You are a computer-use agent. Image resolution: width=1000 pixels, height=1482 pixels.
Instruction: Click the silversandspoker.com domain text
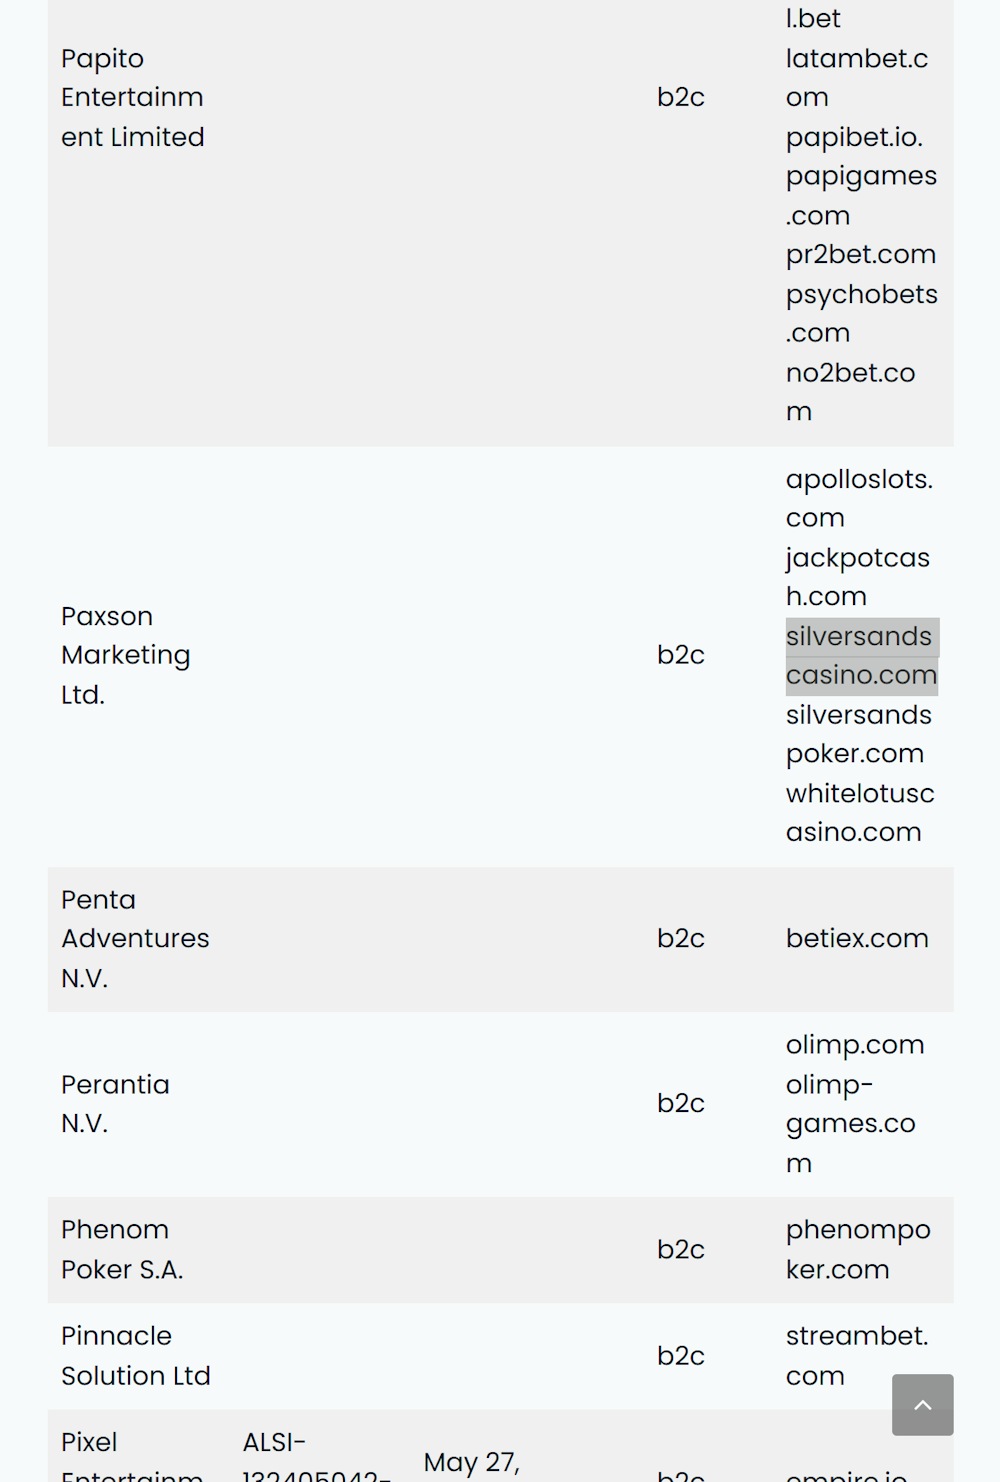[858, 734]
